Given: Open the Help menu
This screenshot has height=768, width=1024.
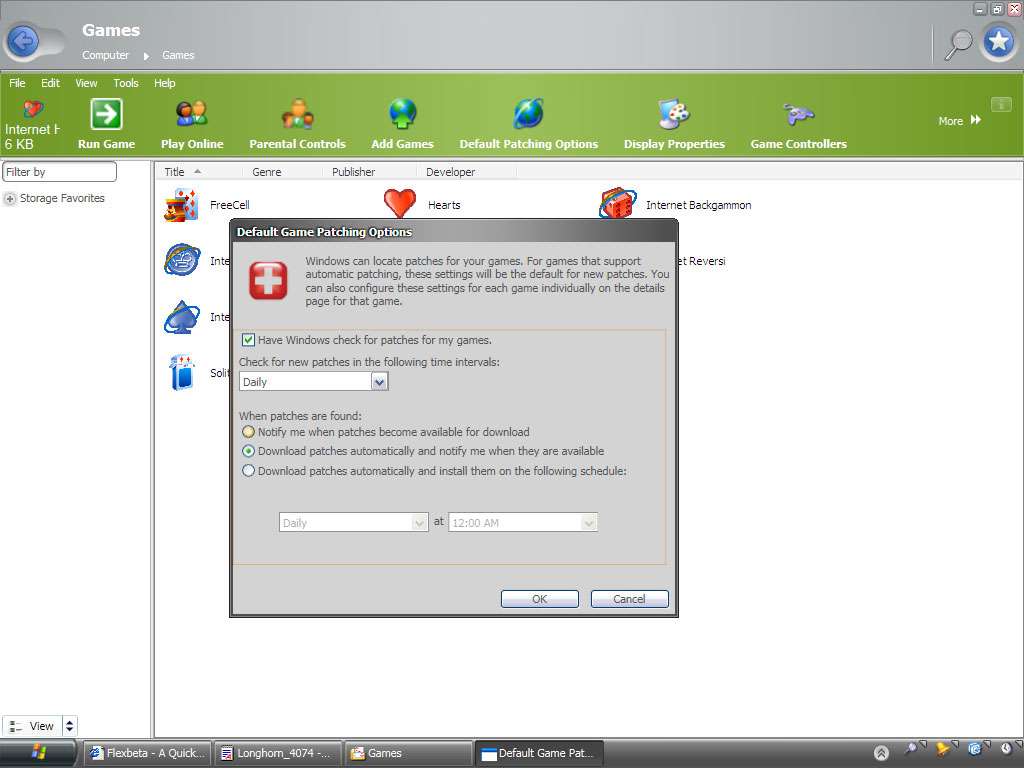Looking at the screenshot, I should click(165, 83).
